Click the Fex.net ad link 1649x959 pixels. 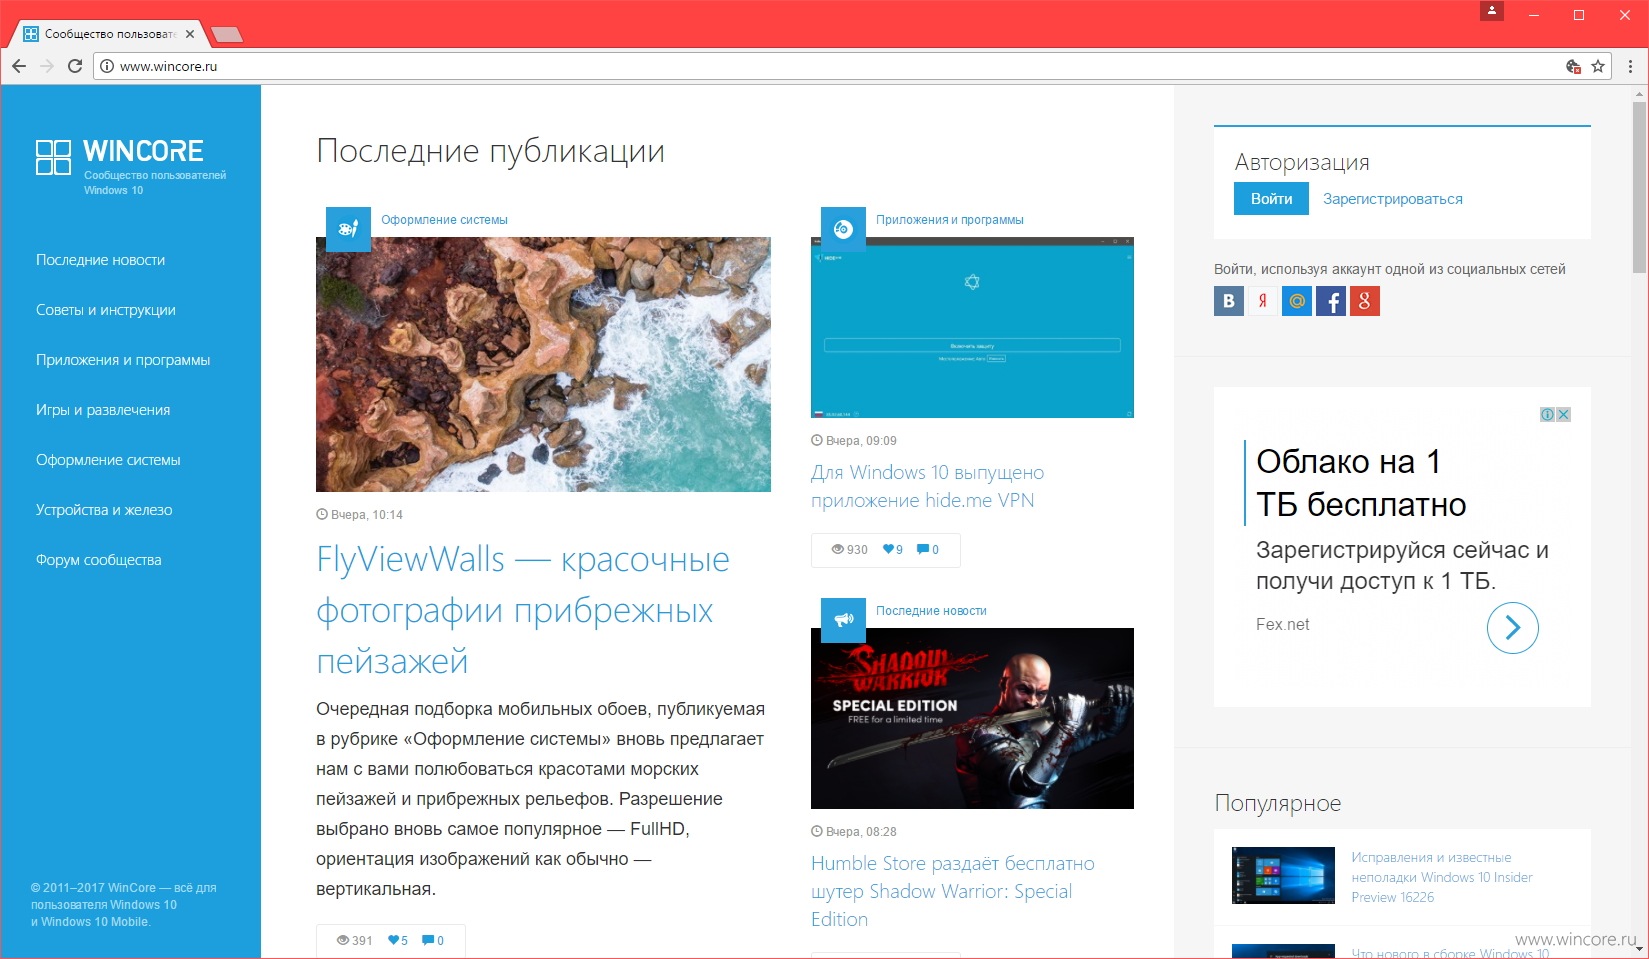[1282, 624]
